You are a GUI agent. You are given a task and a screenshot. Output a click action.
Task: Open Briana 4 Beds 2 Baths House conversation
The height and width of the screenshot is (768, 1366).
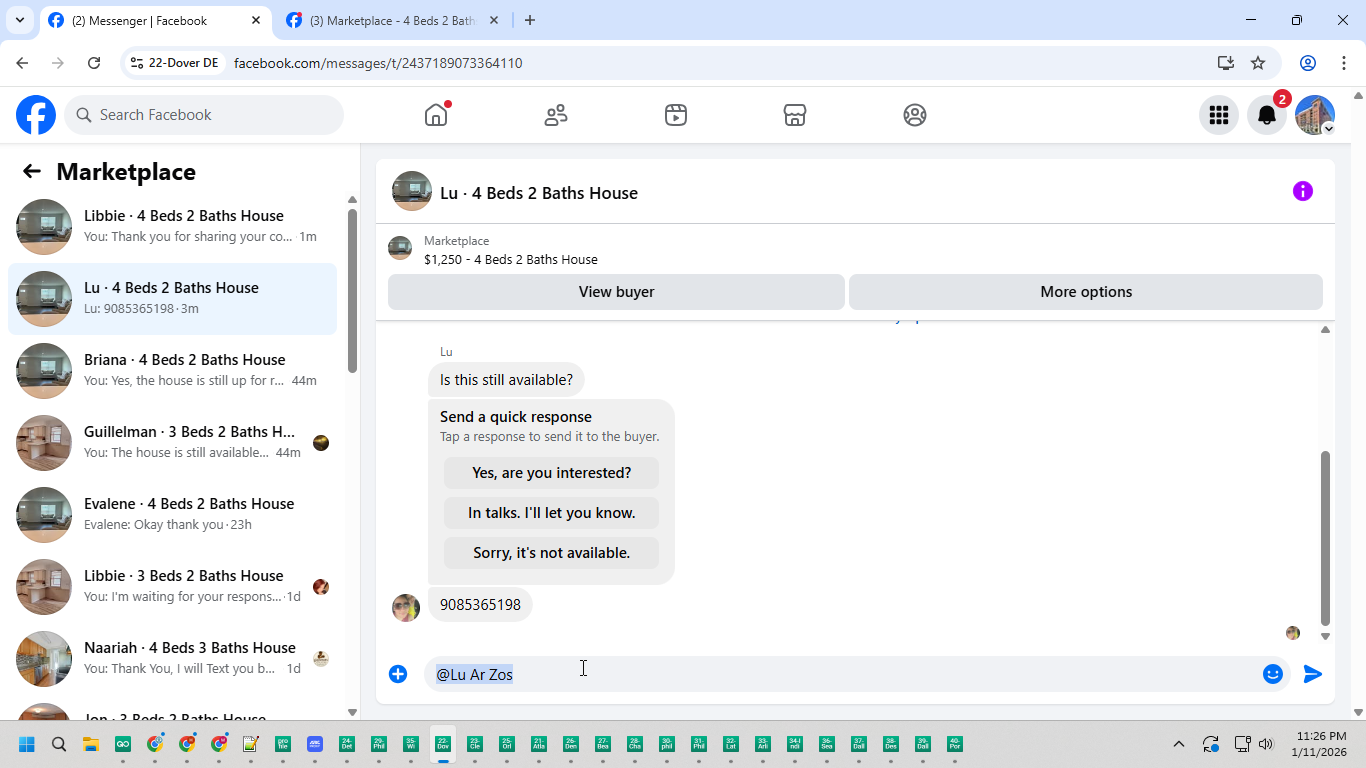pos(173,371)
